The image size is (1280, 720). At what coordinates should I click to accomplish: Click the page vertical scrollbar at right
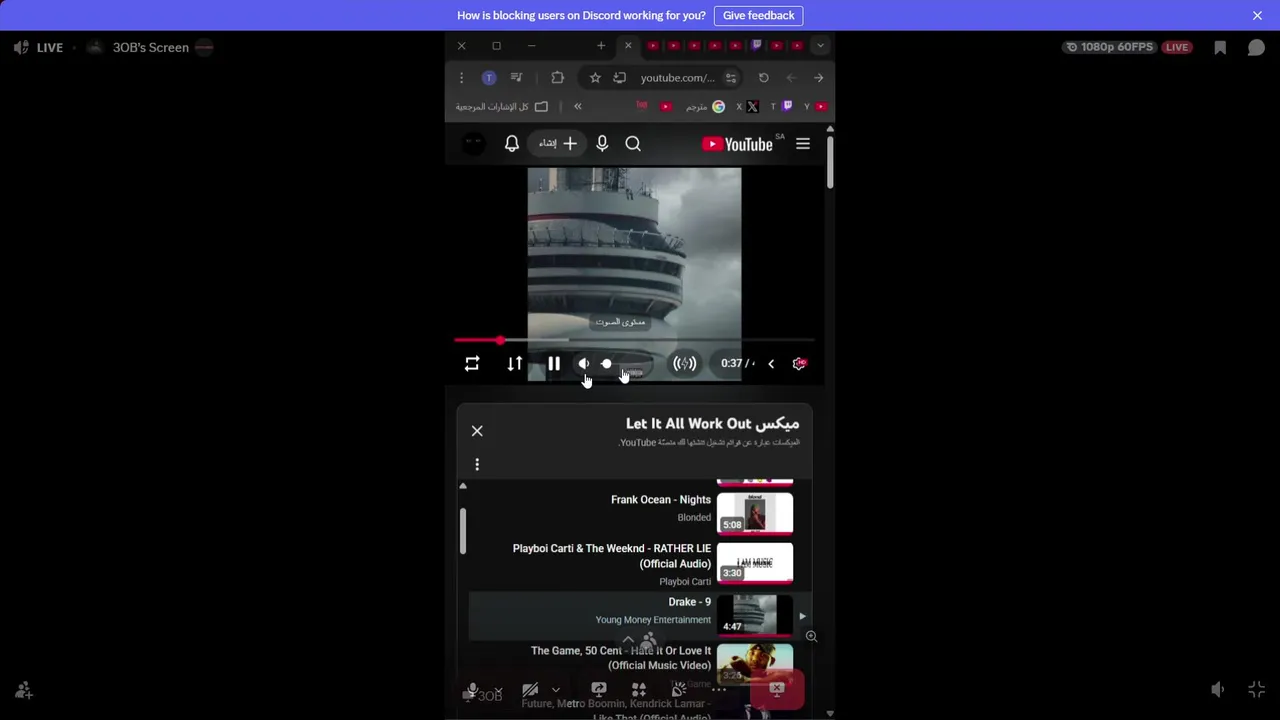(830, 160)
